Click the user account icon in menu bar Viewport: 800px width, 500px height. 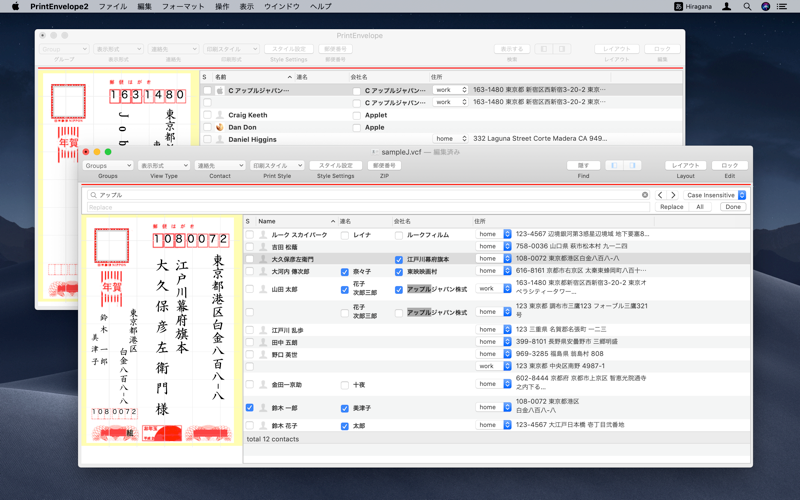tap(727, 7)
